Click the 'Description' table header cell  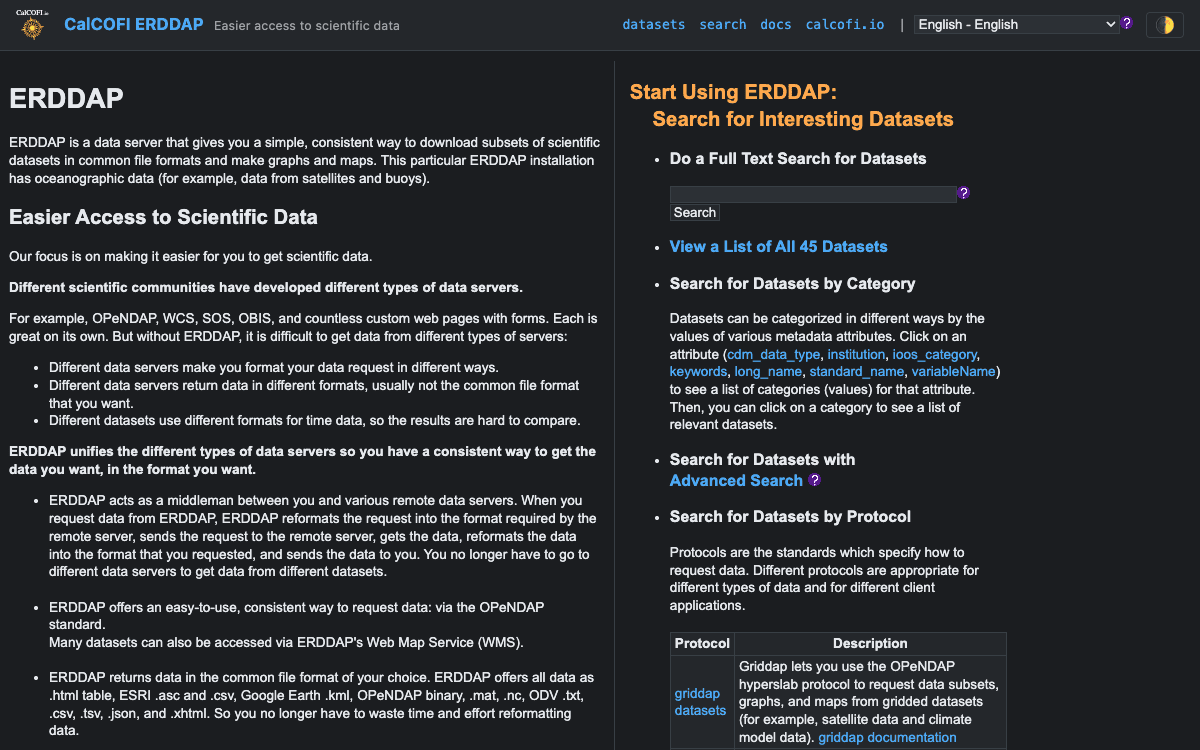[870, 643]
